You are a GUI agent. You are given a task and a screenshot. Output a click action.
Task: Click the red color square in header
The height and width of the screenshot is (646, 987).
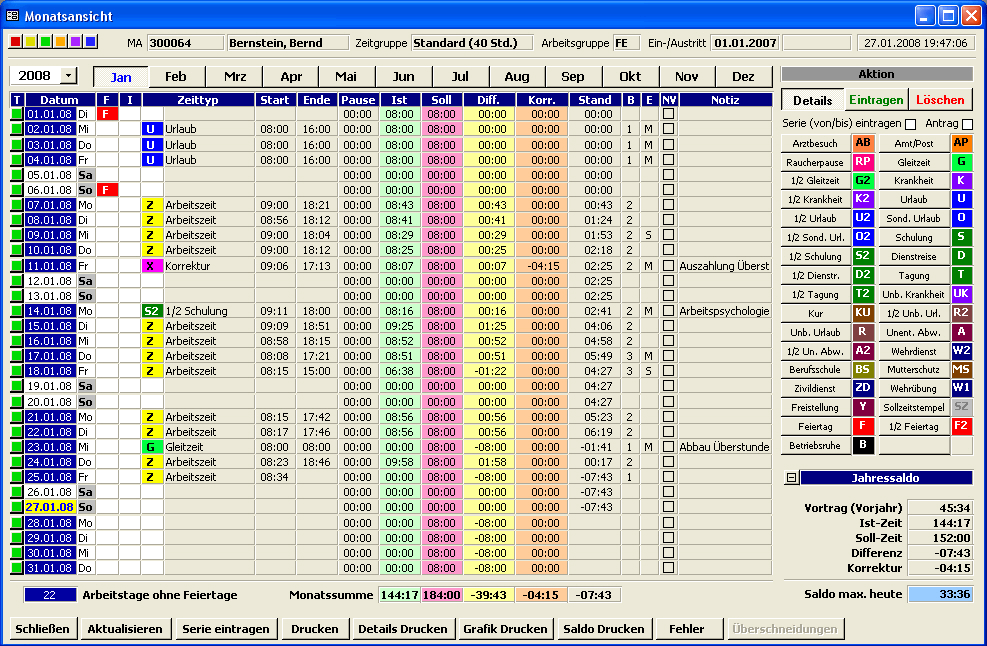tap(16, 42)
